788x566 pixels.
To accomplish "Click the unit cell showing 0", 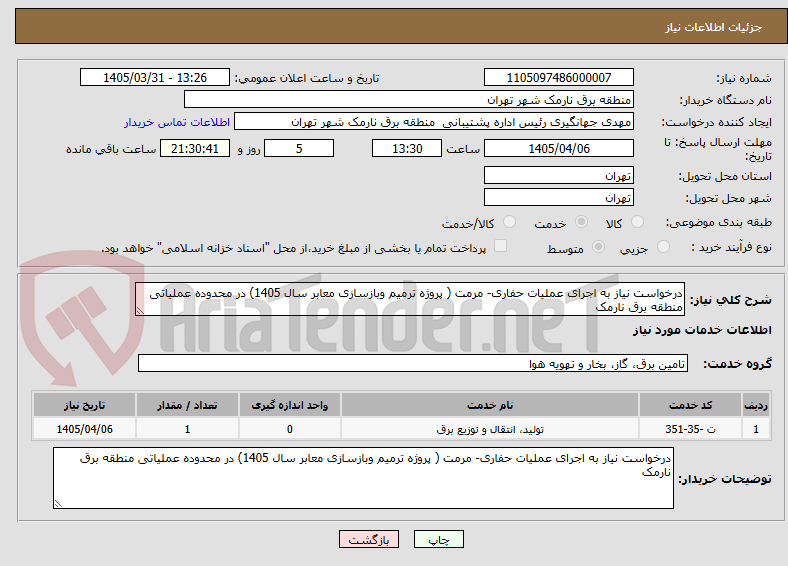I will [x=290, y=429].
